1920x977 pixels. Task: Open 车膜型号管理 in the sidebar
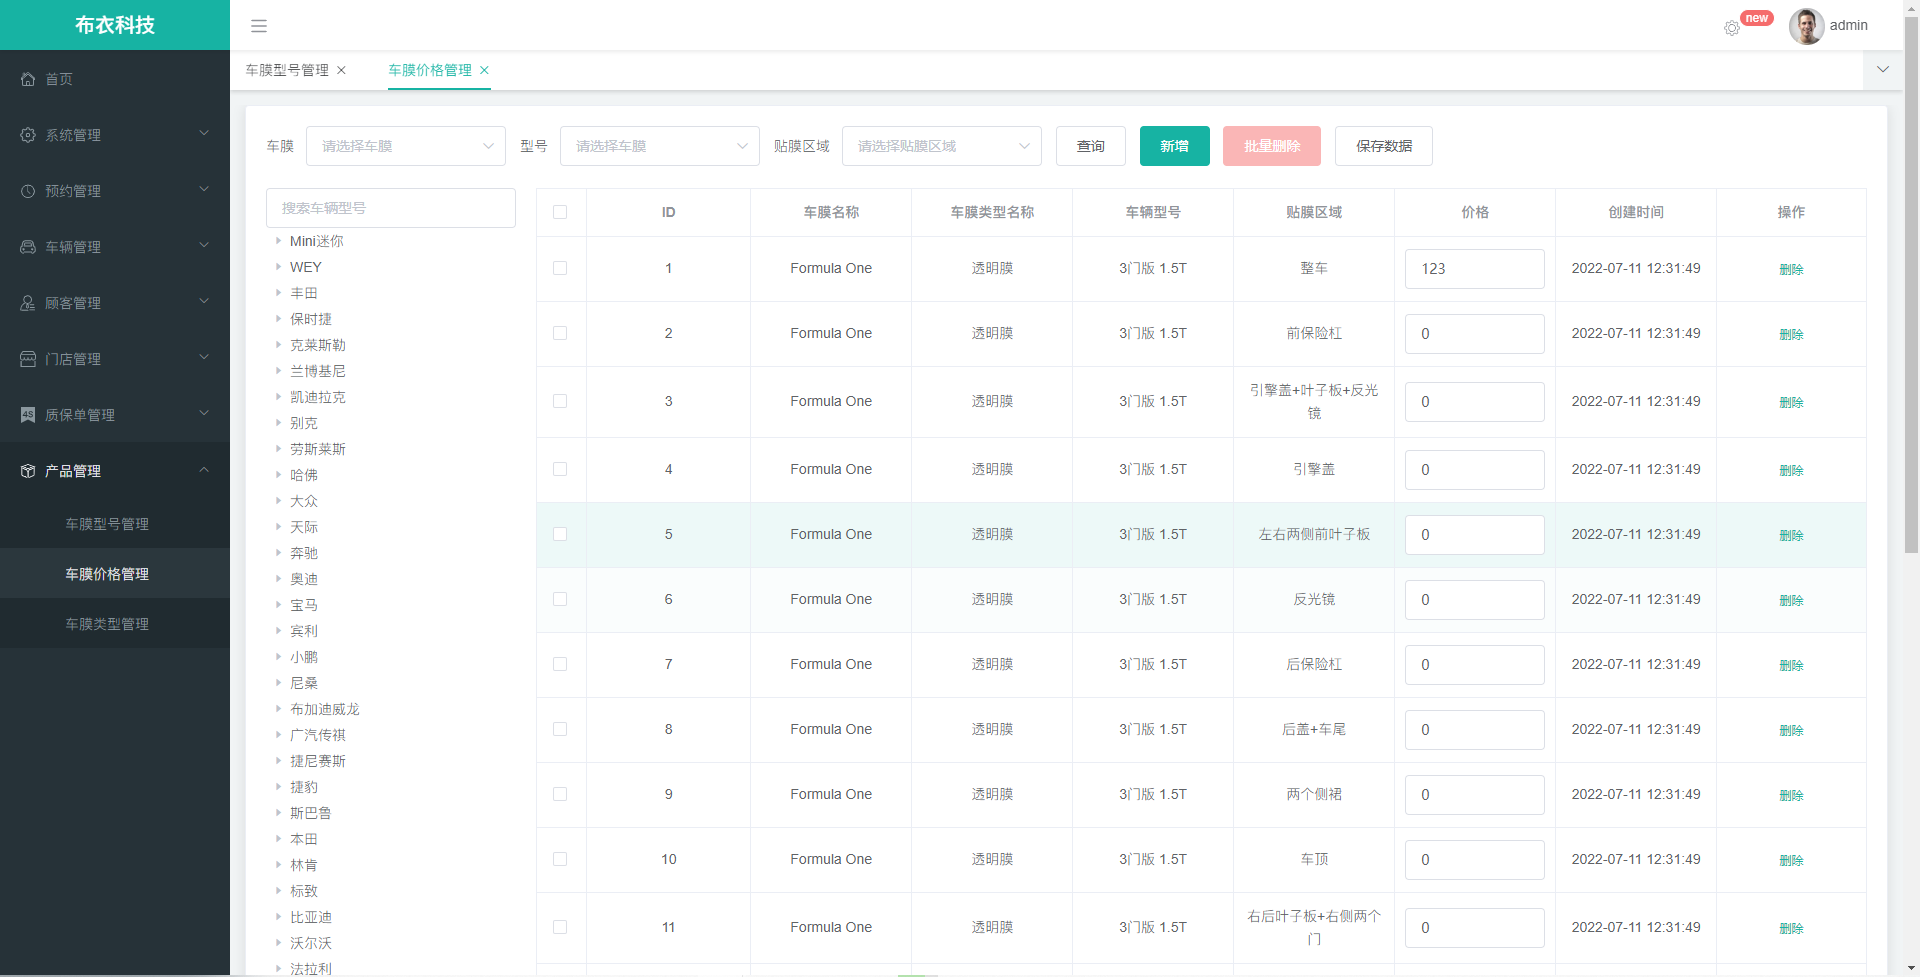click(x=115, y=524)
